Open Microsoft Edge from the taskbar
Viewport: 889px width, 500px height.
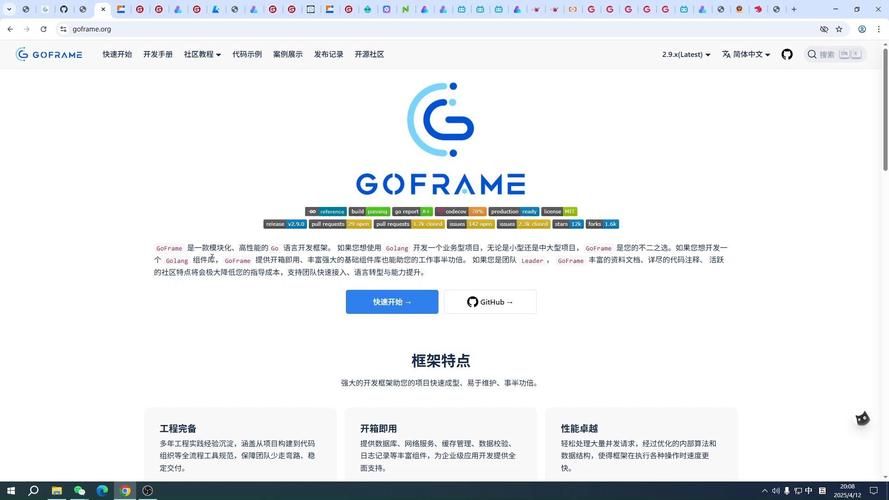(x=102, y=490)
